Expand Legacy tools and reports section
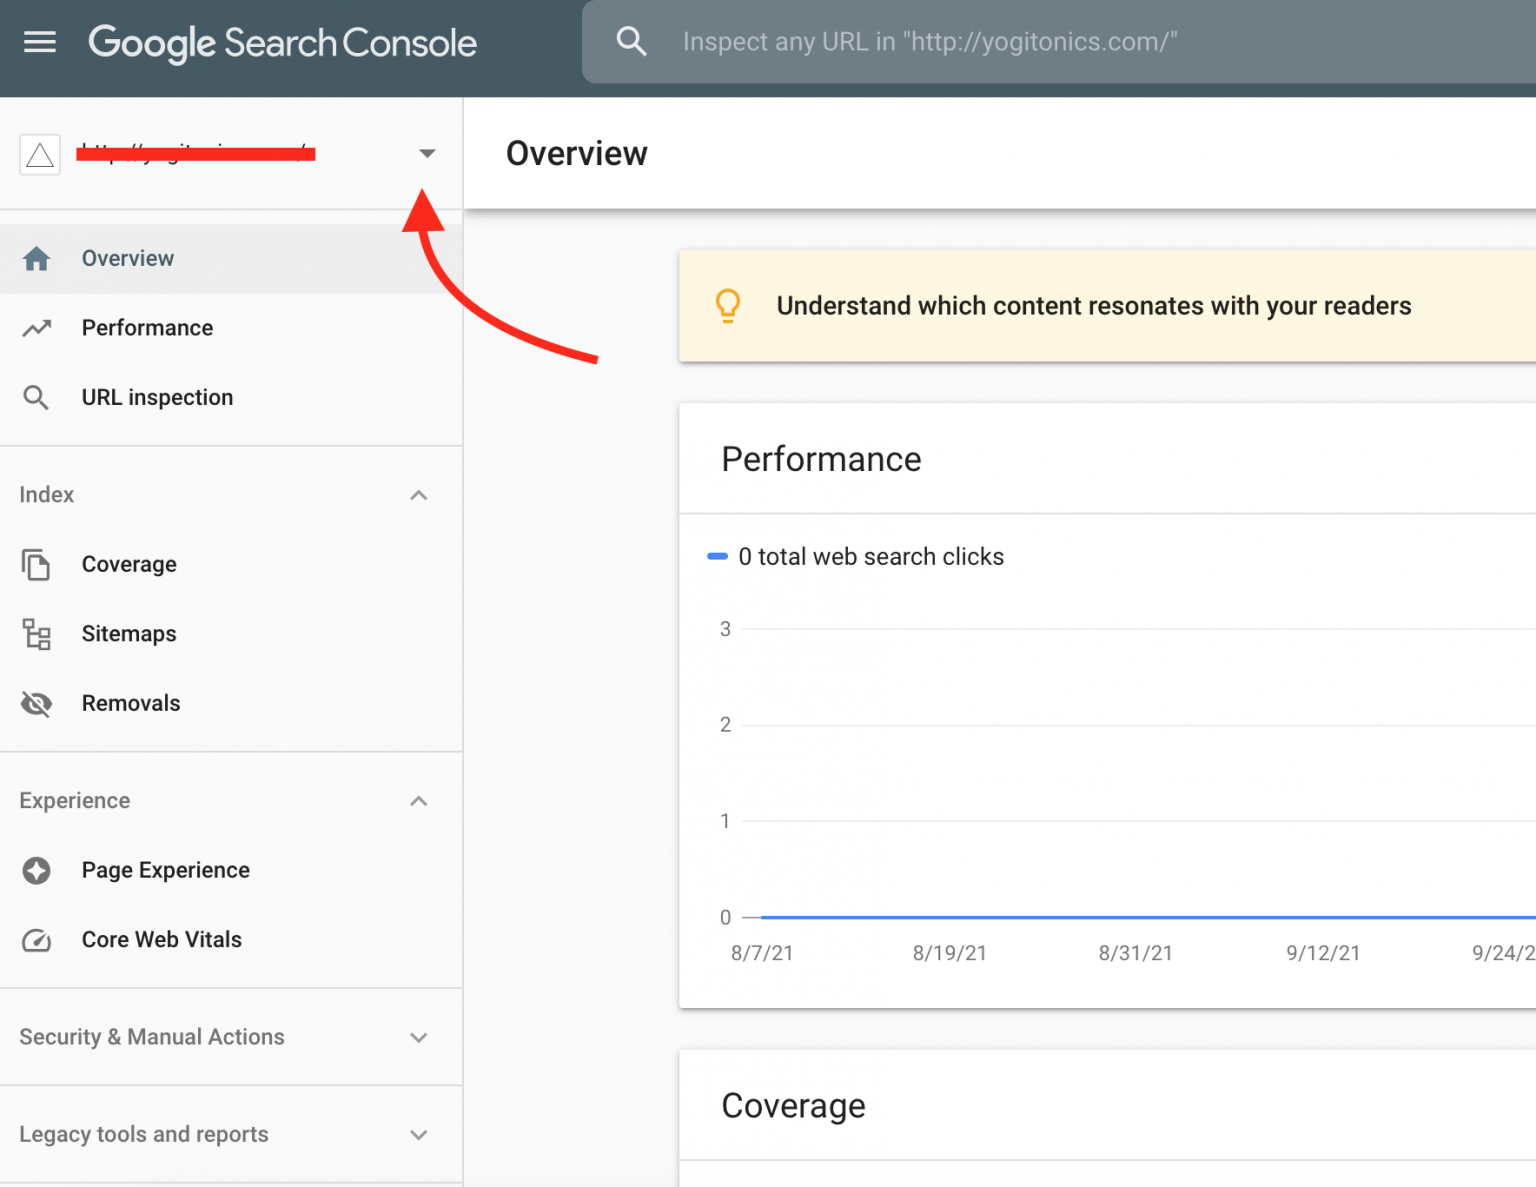 419,1135
